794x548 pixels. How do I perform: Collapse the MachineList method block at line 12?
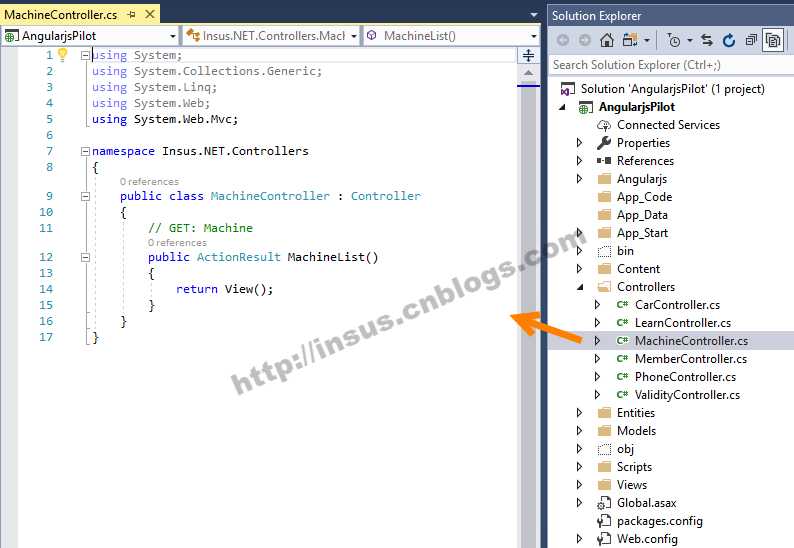(x=86, y=257)
